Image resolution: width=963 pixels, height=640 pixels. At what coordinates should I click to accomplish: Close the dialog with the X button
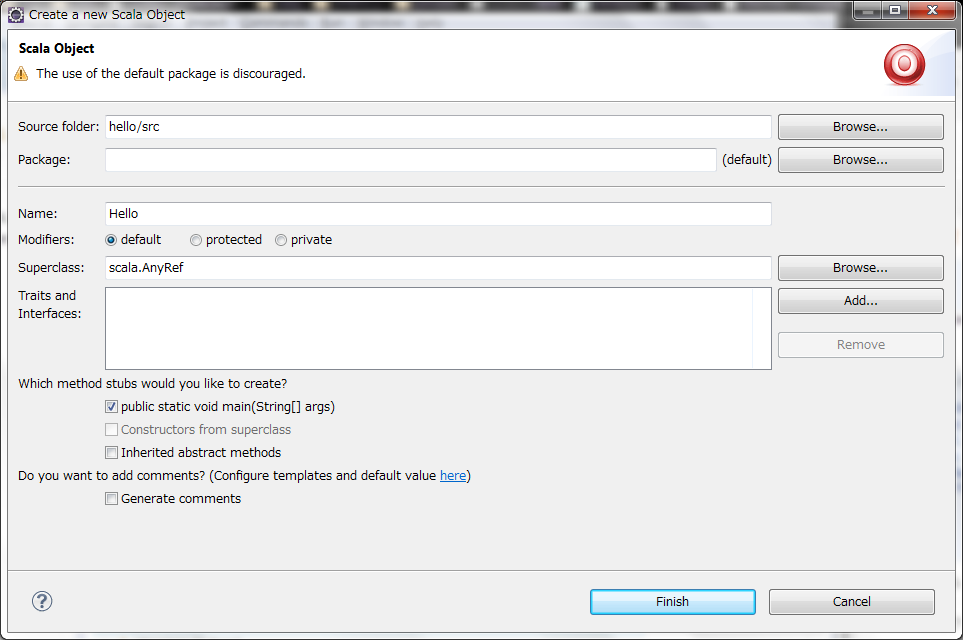tap(932, 10)
